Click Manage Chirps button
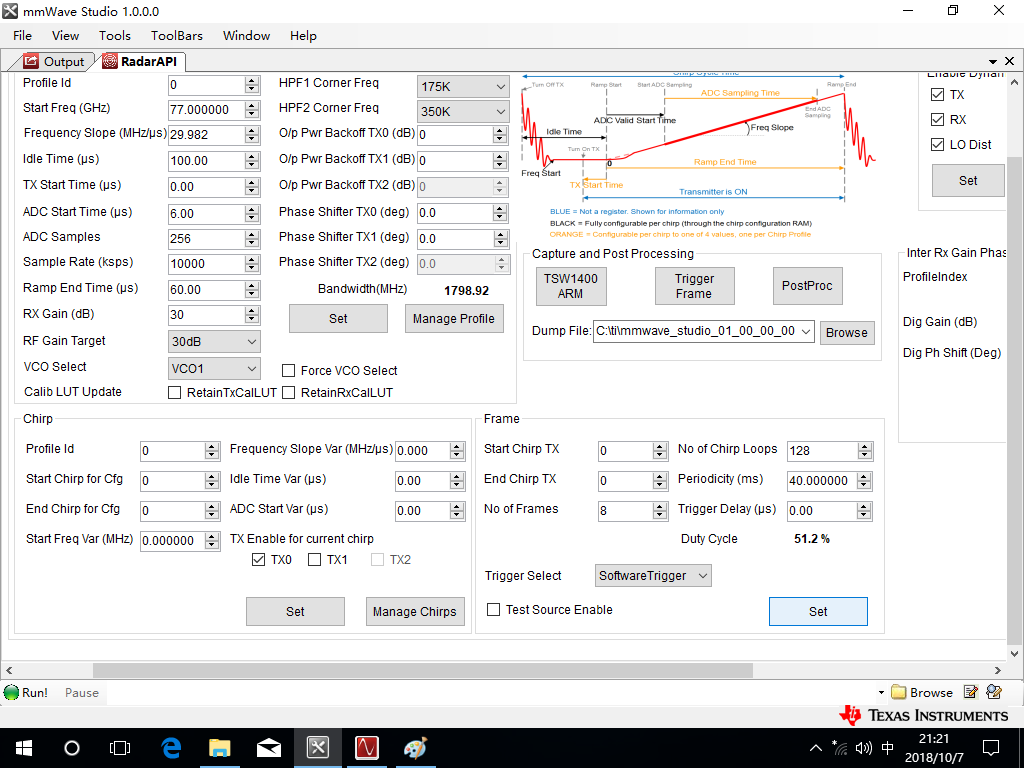 tap(415, 612)
